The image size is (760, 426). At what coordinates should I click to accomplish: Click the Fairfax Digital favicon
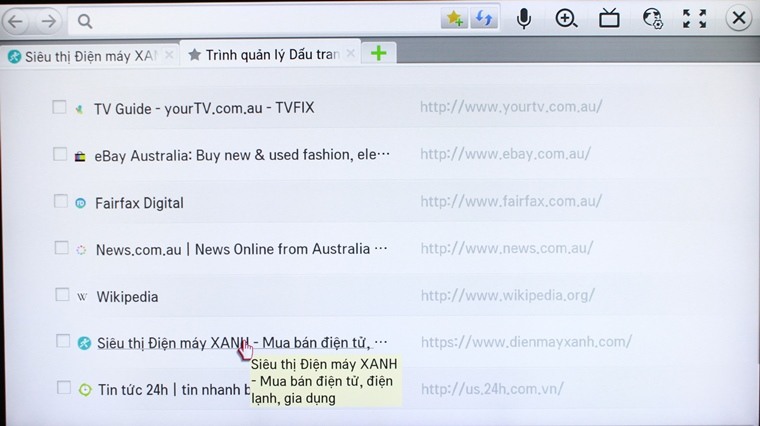tap(80, 203)
